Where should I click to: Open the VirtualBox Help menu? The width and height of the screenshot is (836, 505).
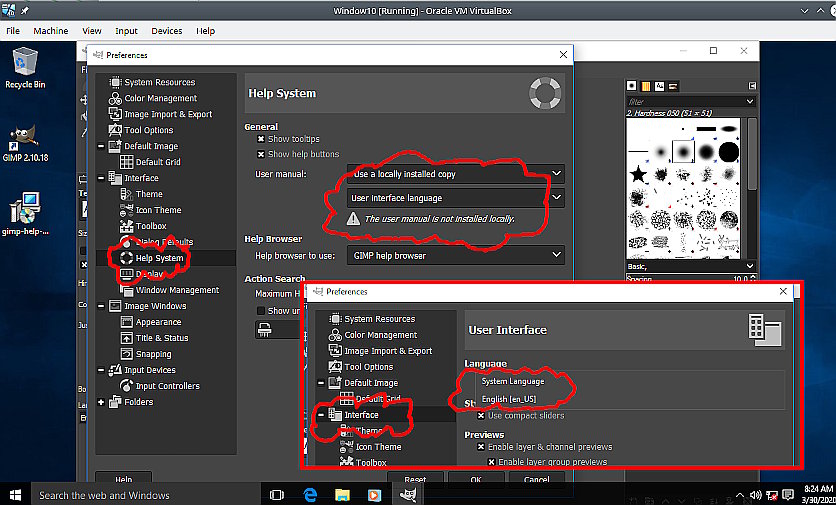[205, 31]
